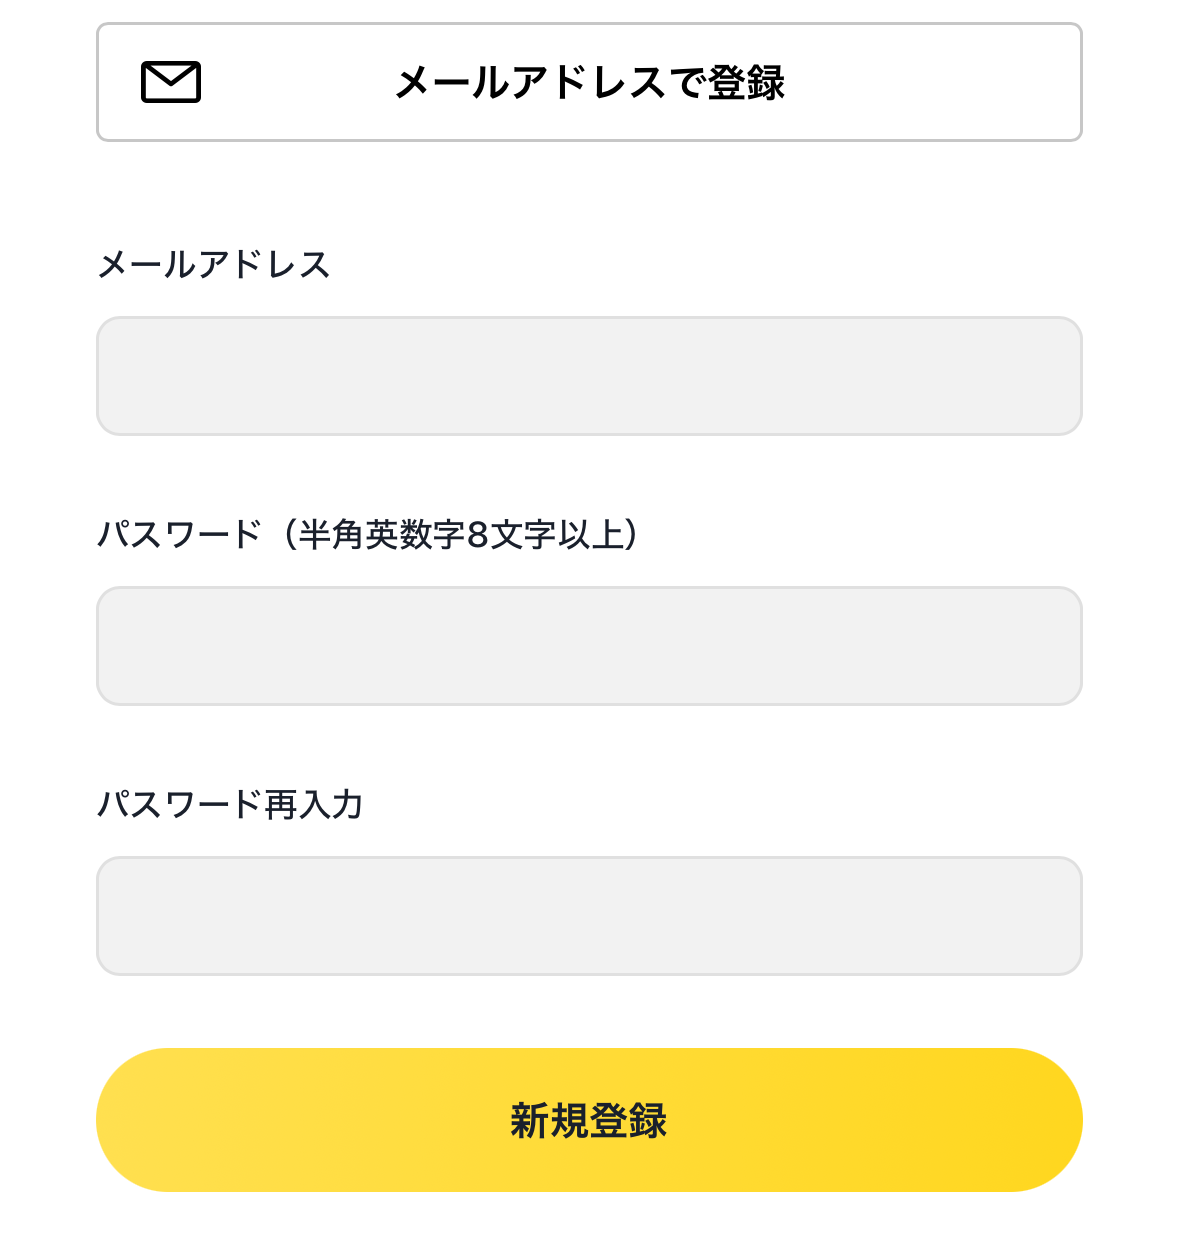Place cursor in password confirmation box

click(x=589, y=916)
